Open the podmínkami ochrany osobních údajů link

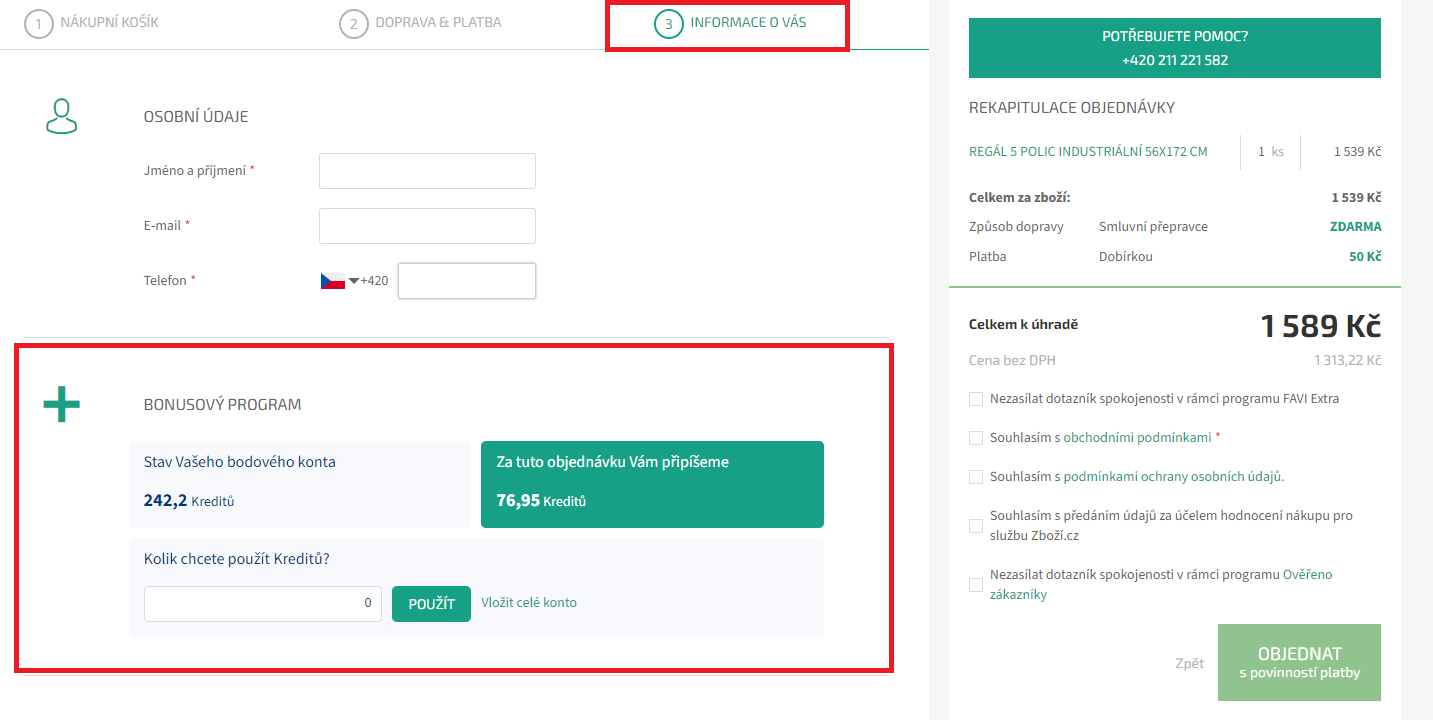point(1173,477)
